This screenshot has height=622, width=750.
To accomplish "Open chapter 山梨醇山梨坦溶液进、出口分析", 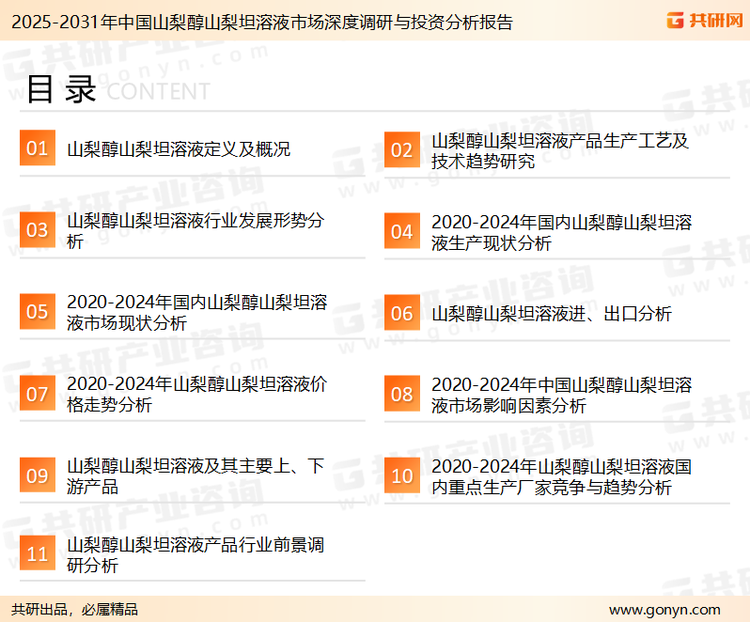I will point(551,314).
